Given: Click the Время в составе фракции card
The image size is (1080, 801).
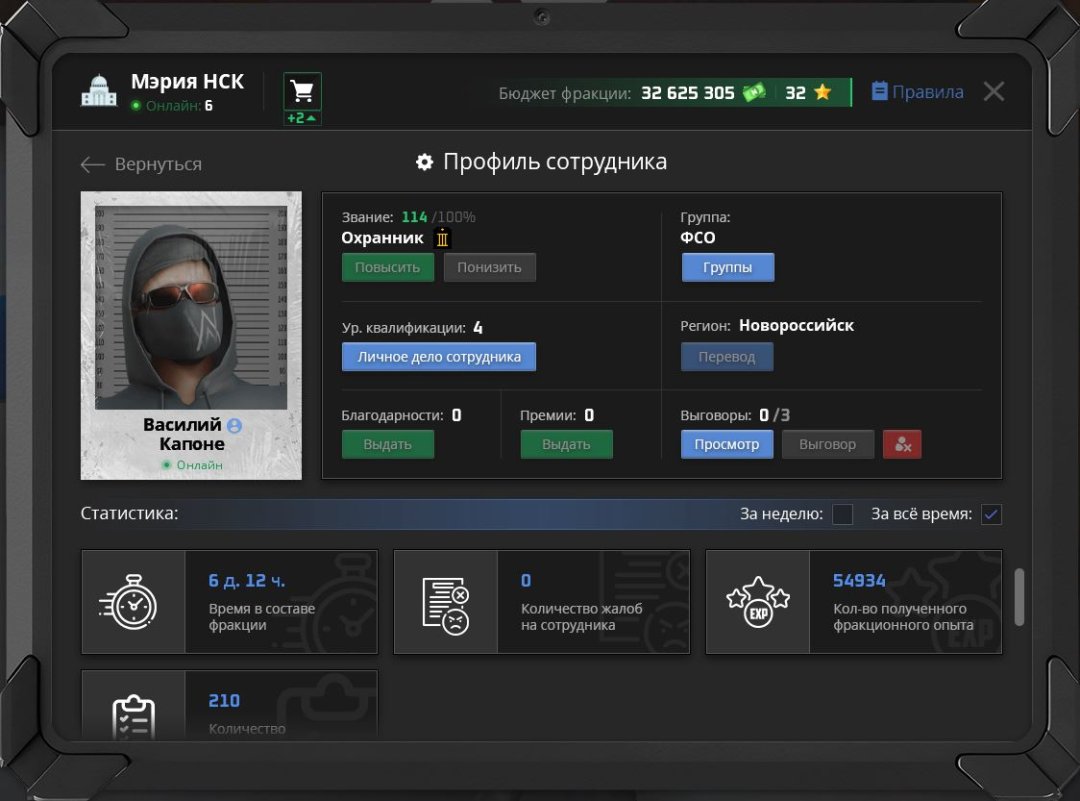Looking at the screenshot, I should (229, 601).
